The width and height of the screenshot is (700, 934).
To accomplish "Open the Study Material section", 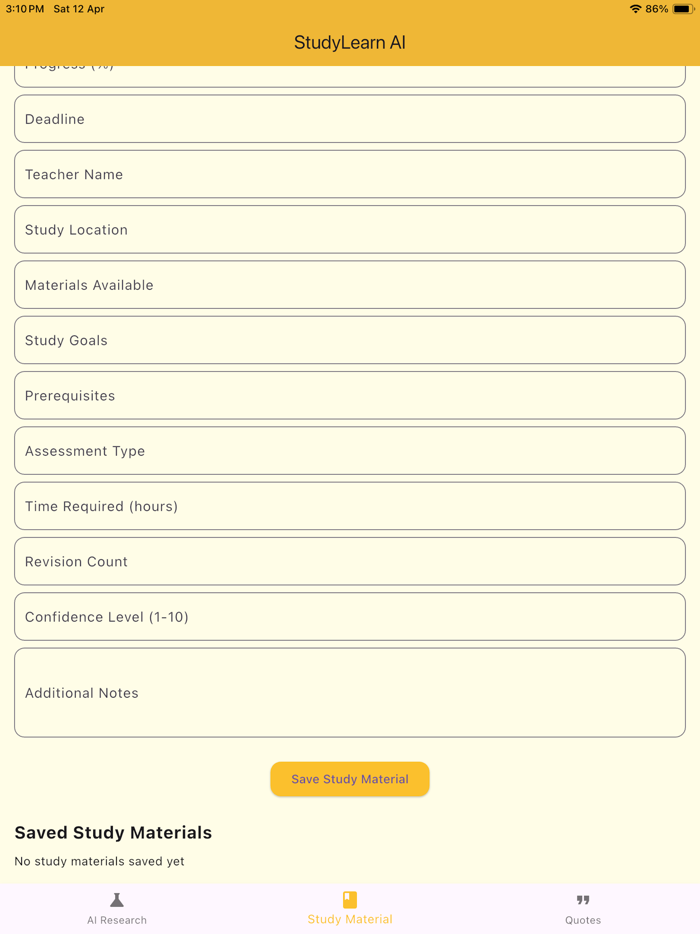I will (x=349, y=909).
